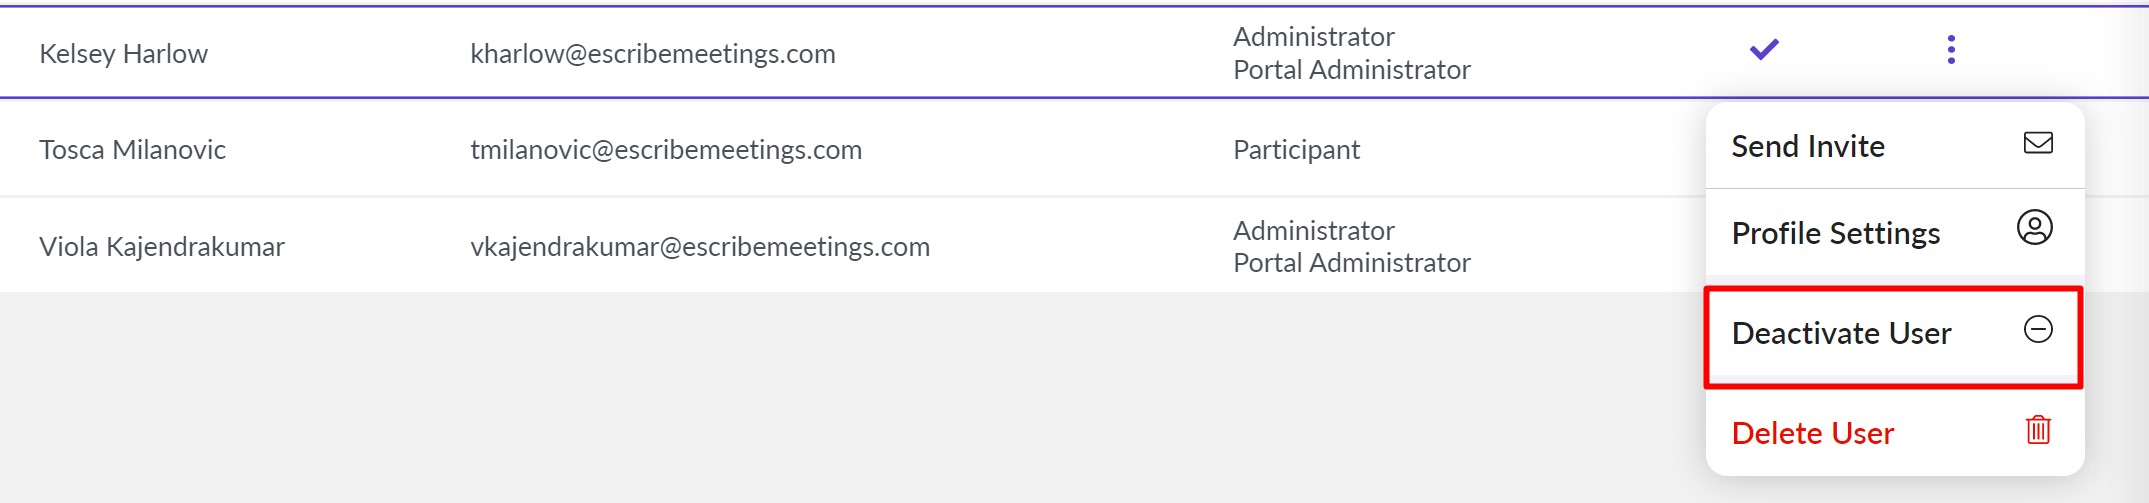
Task: Open Profile Settings from the menu
Action: (x=1835, y=233)
